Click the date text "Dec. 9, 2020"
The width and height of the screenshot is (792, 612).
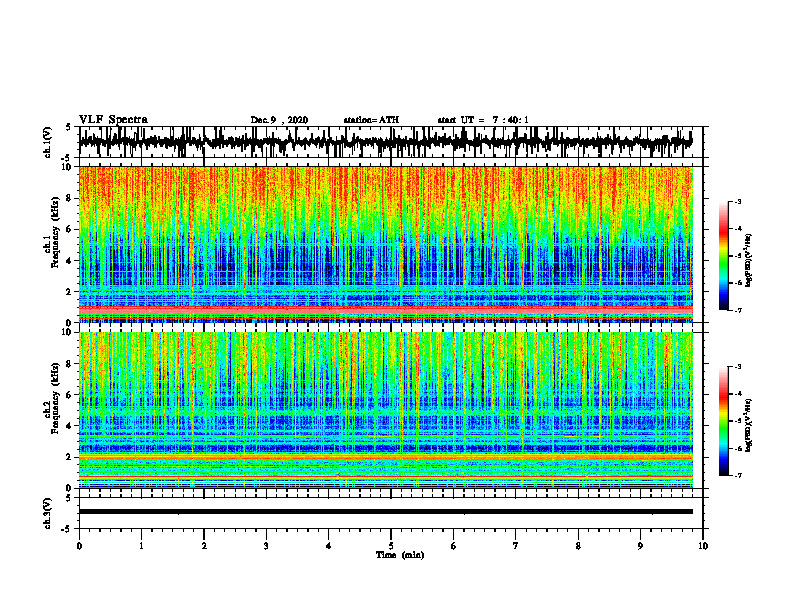coord(279,120)
